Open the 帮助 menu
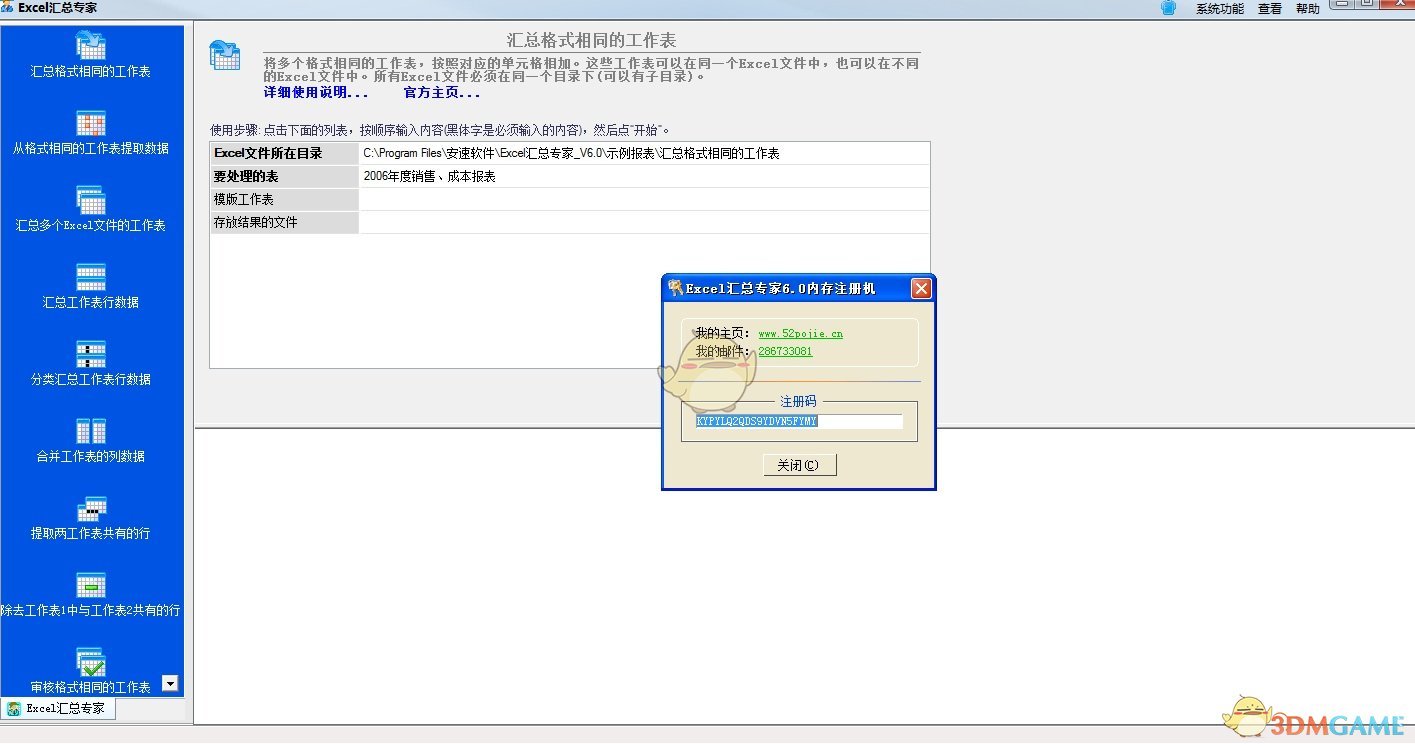This screenshot has width=1415, height=744. [1308, 9]
